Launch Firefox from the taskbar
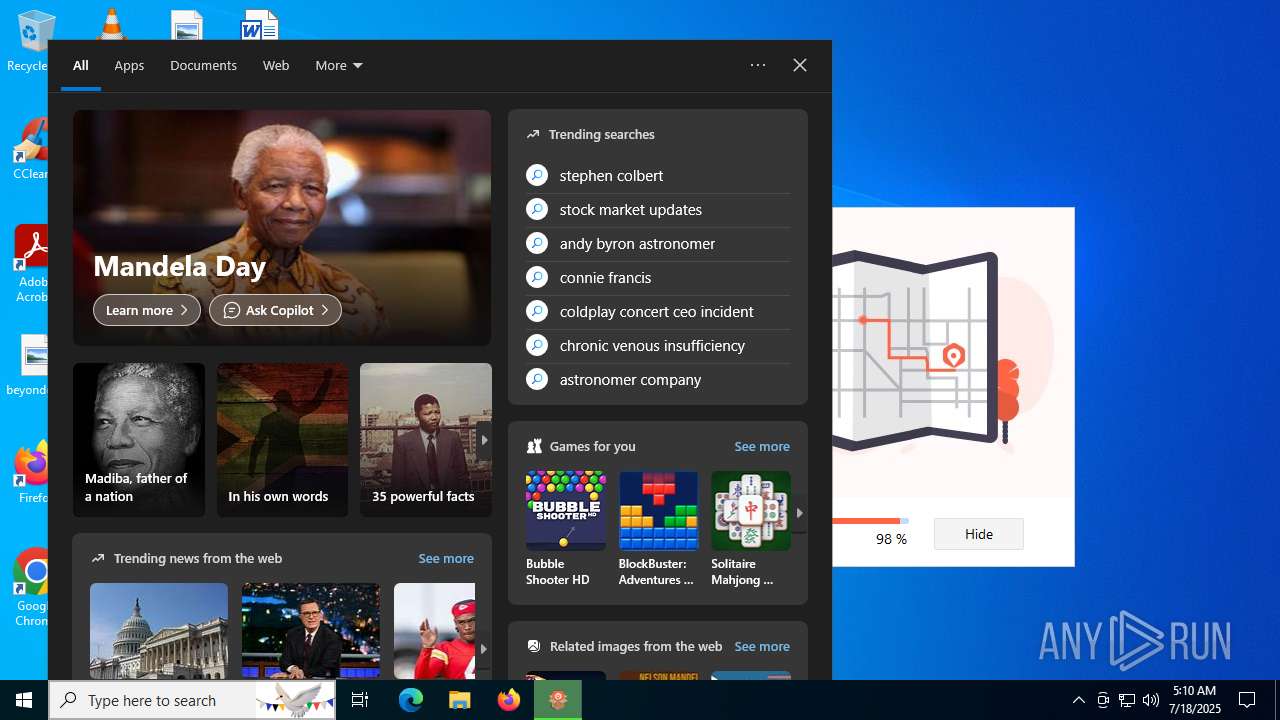This screenshot has height=720, width=1280. [x=509, y=700]
